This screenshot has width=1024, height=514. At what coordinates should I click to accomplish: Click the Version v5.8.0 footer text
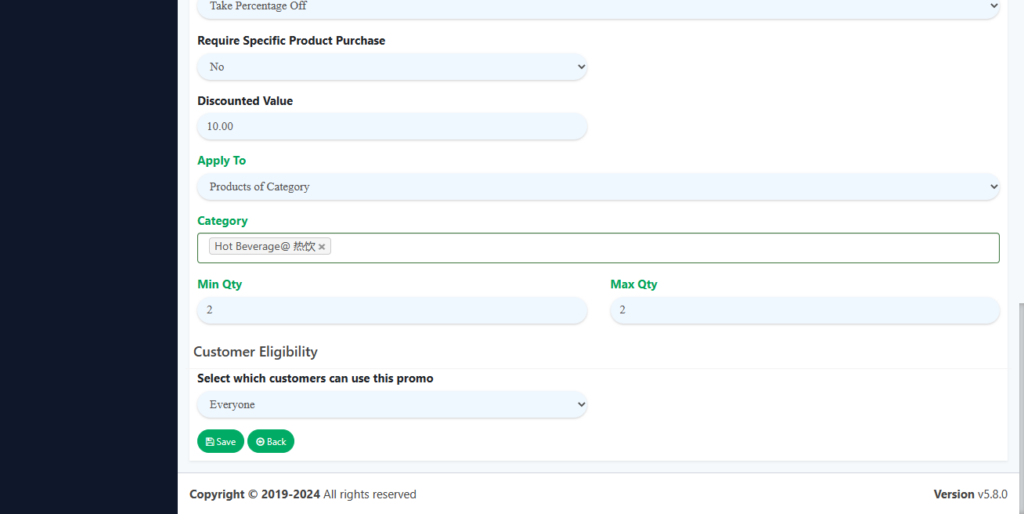pyautogui.click(x=969, y=494)
